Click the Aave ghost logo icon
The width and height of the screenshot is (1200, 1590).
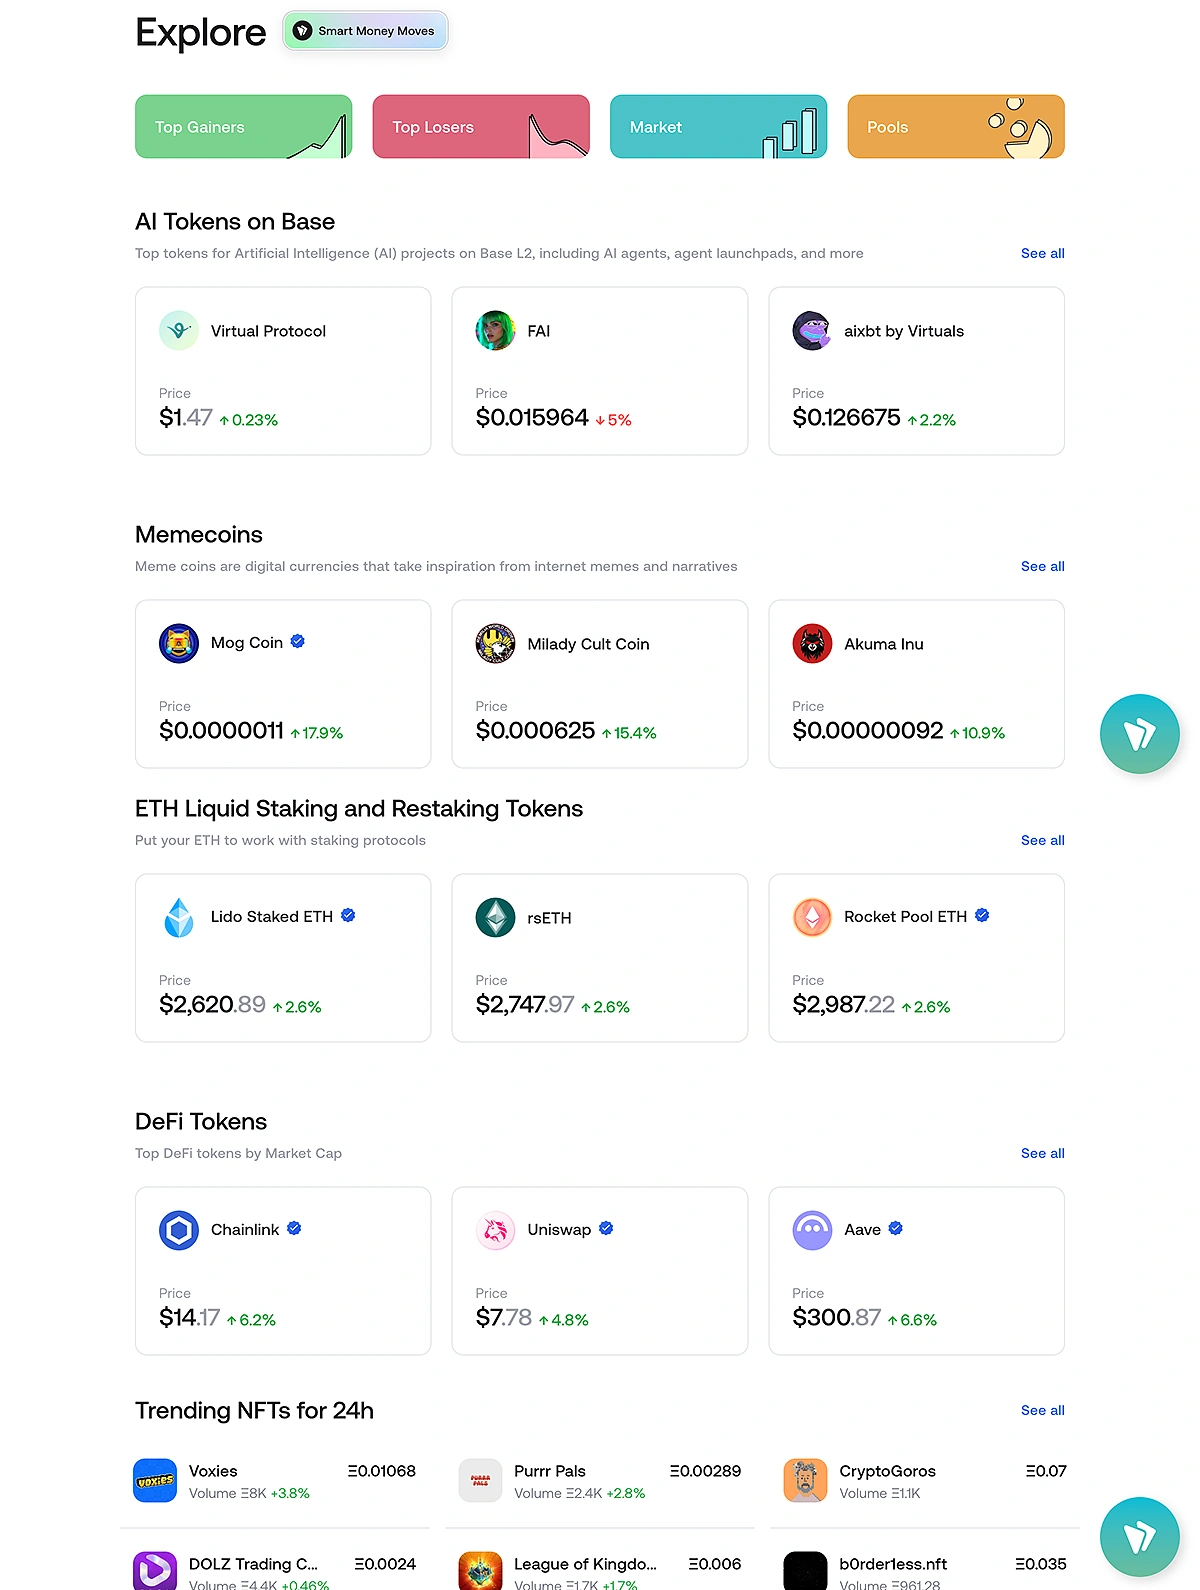[x=812, y=1231]
